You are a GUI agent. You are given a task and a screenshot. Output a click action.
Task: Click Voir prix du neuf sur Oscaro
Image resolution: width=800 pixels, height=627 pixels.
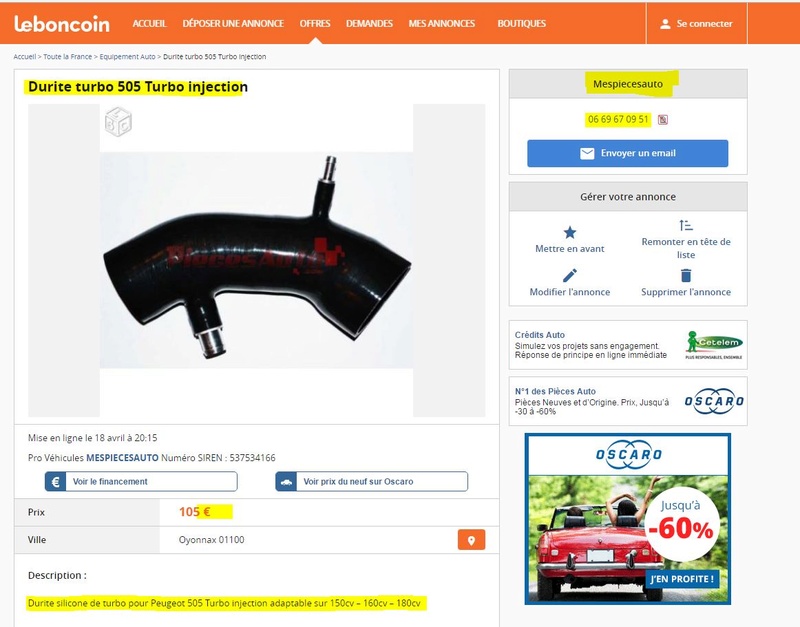point(371,481)
